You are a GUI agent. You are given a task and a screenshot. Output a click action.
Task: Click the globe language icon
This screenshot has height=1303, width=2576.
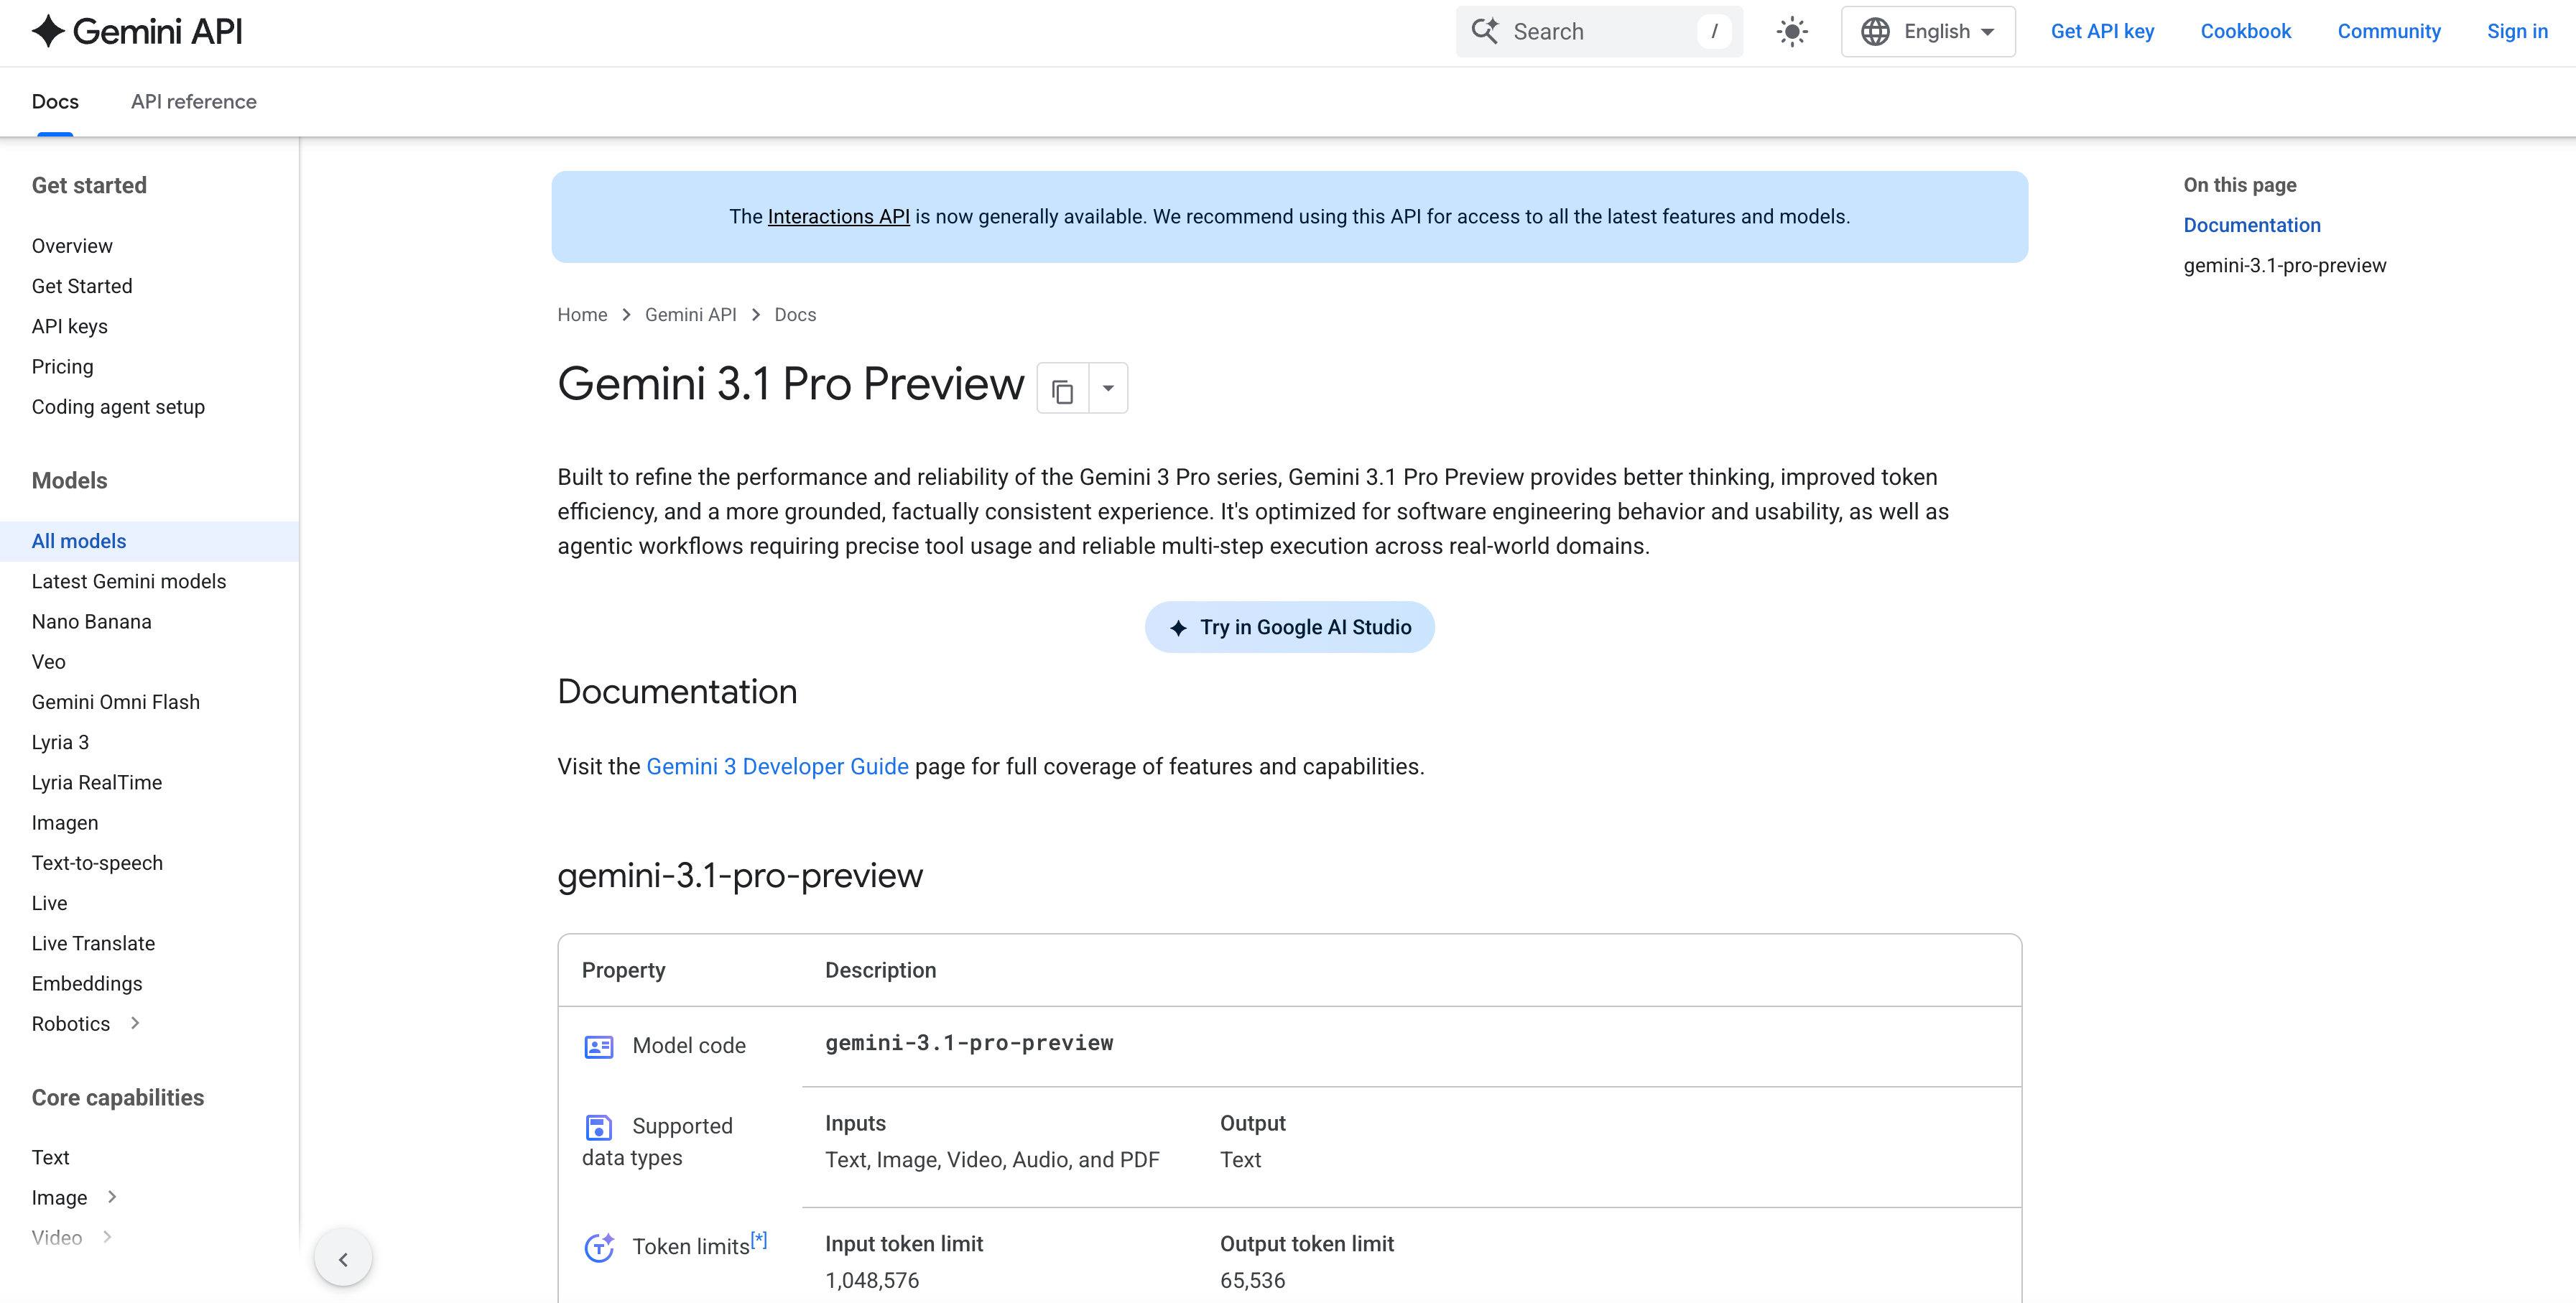coord(1875,32)
